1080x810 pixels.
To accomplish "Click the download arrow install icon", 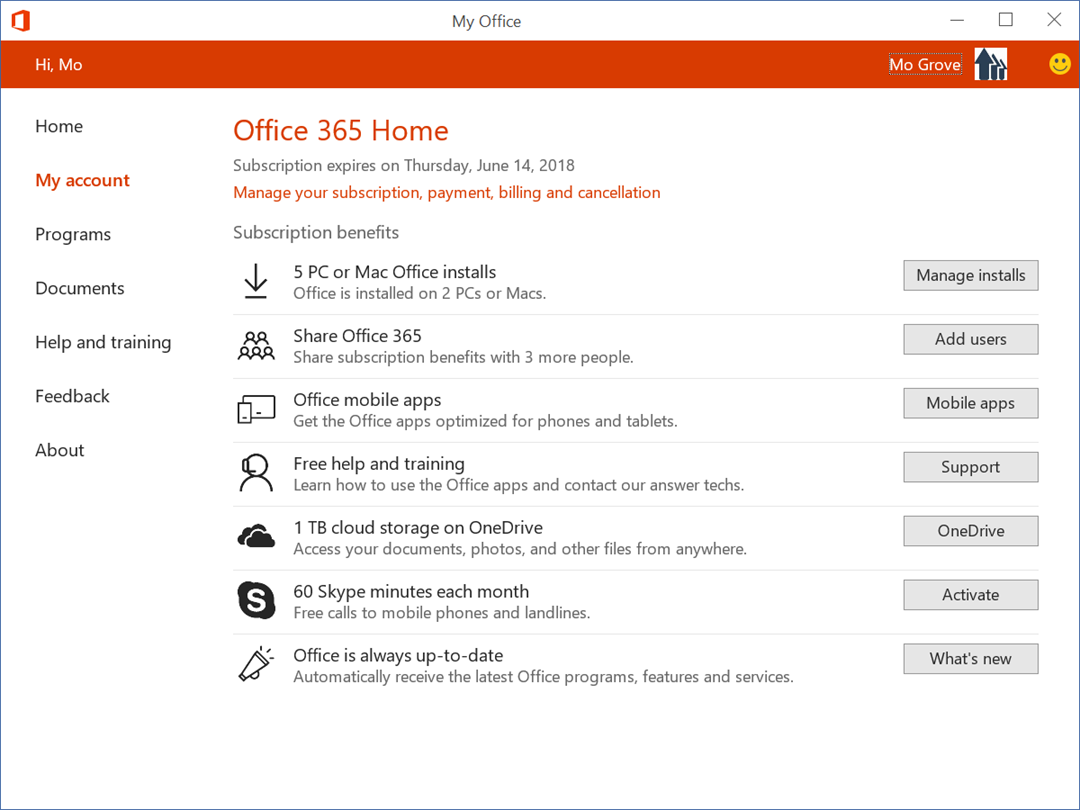I will point(256,281).
